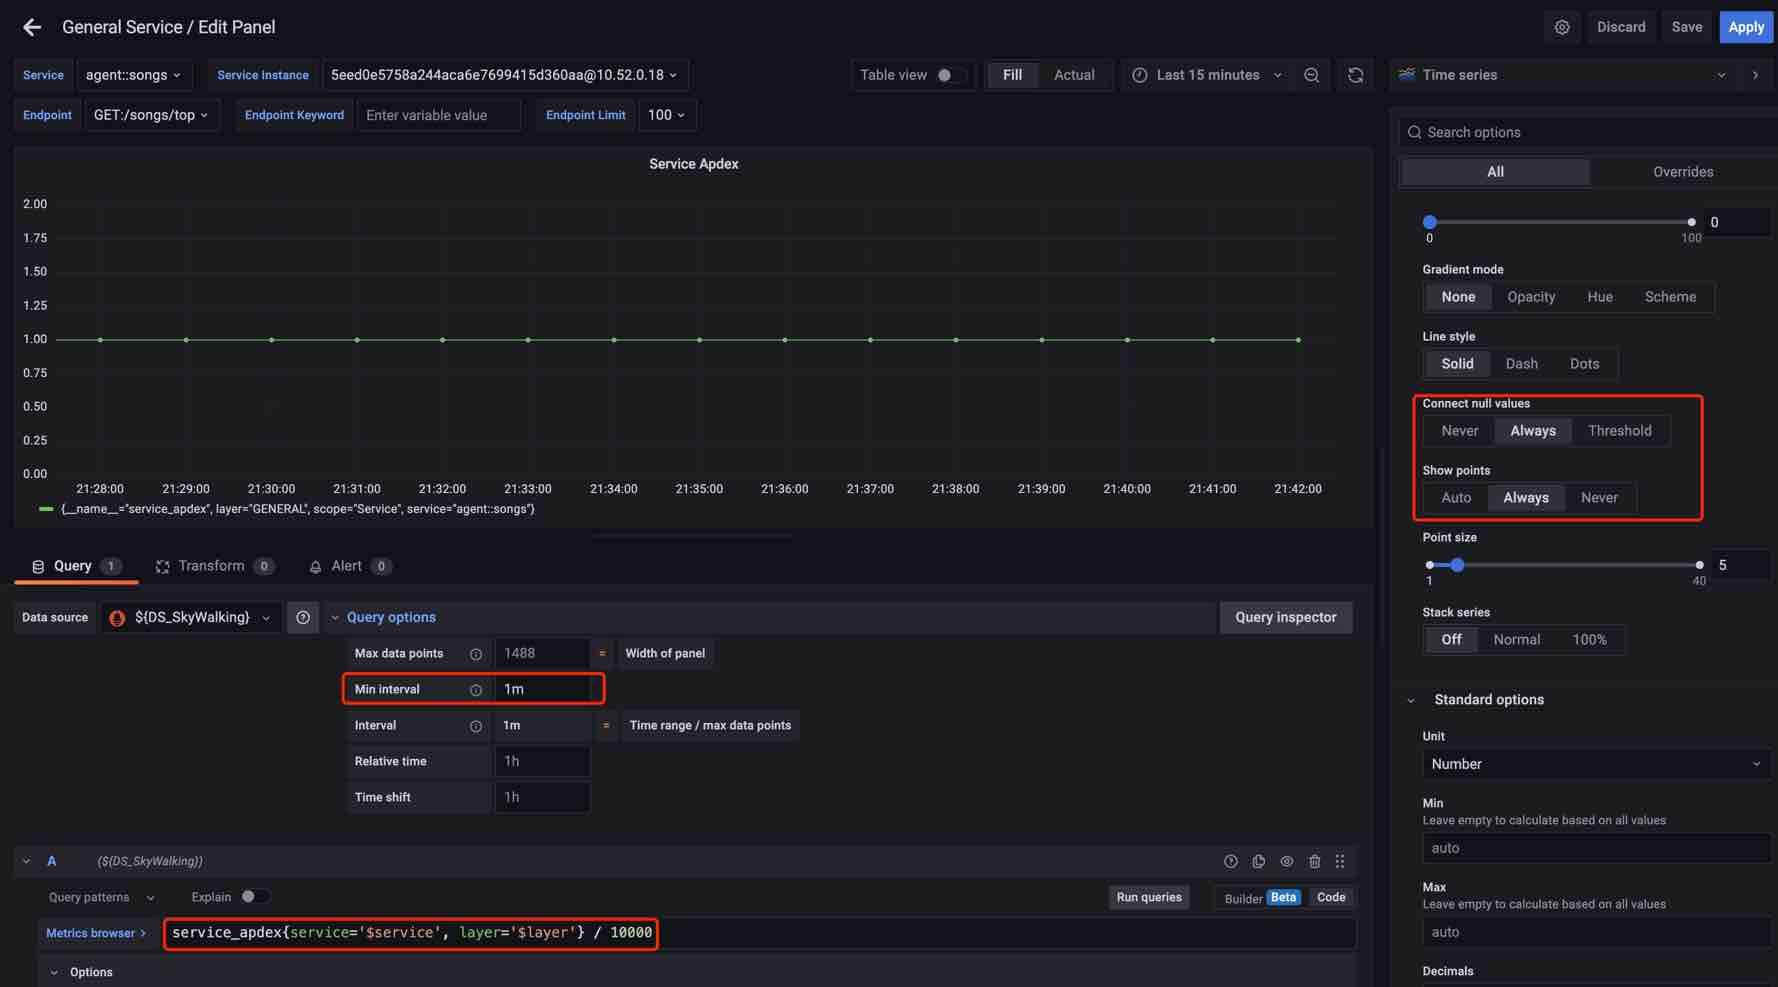This screenshot has height=987, width=1778.
Task: Turn on the Explain toggle
Action: pos(254,897)
